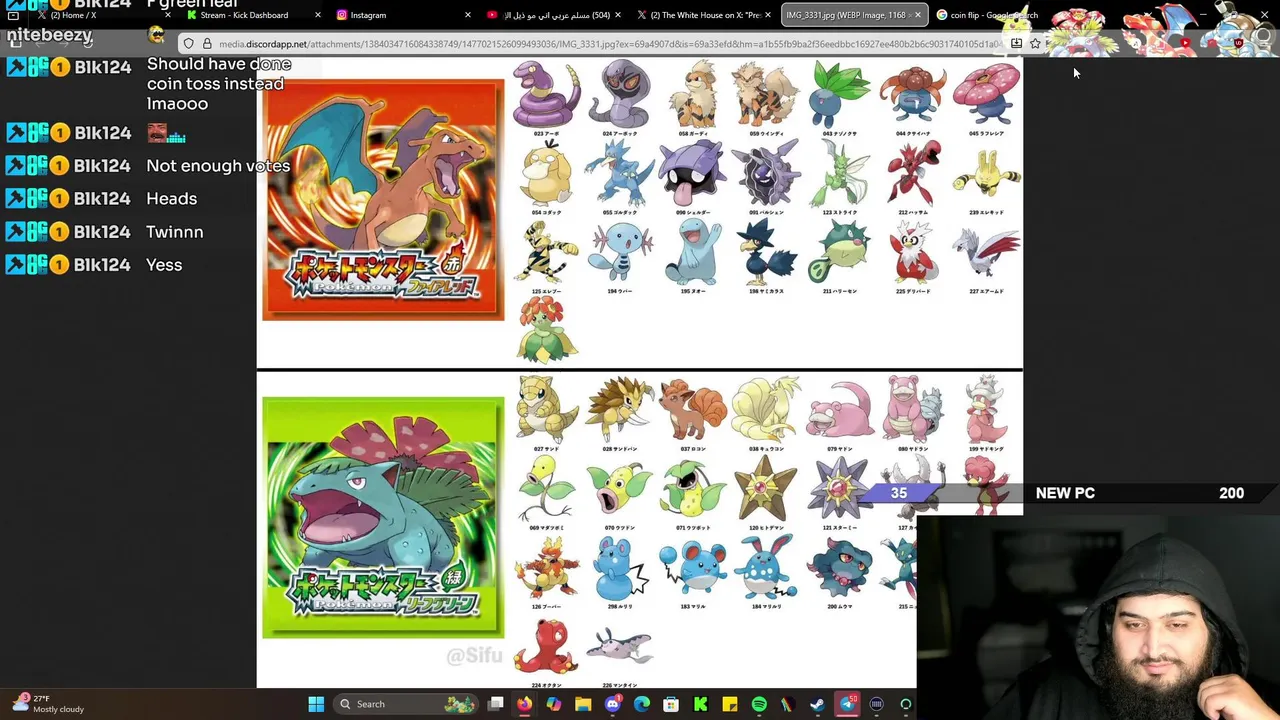Open Spotify from the taskbar
This screenshot has height=720, width=1280.
click(x=759, y=704)
